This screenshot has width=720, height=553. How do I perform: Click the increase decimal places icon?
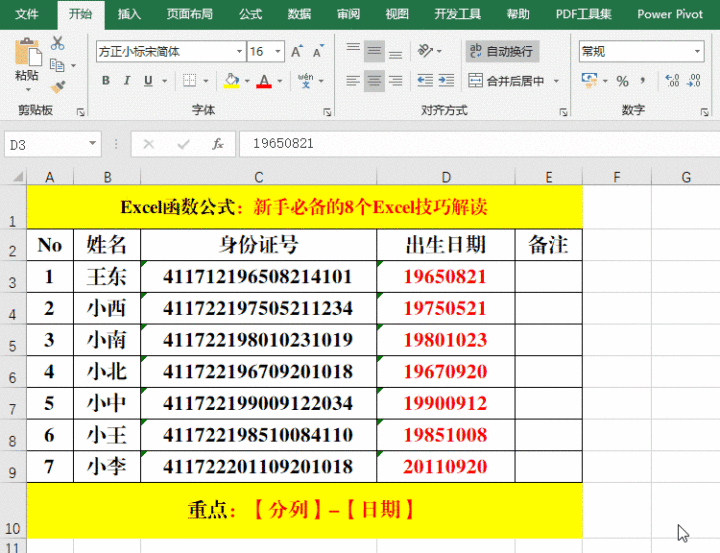click(x=670, y=81)
